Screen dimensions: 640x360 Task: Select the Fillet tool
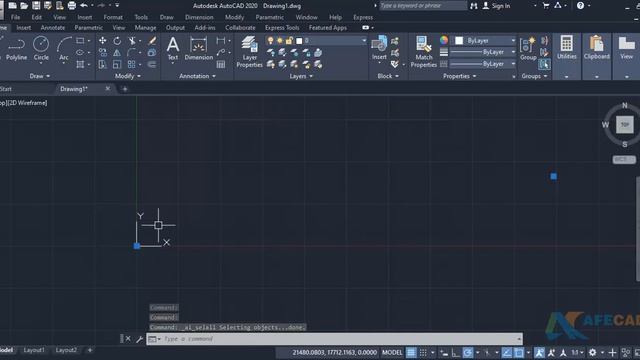coord(131,53)
